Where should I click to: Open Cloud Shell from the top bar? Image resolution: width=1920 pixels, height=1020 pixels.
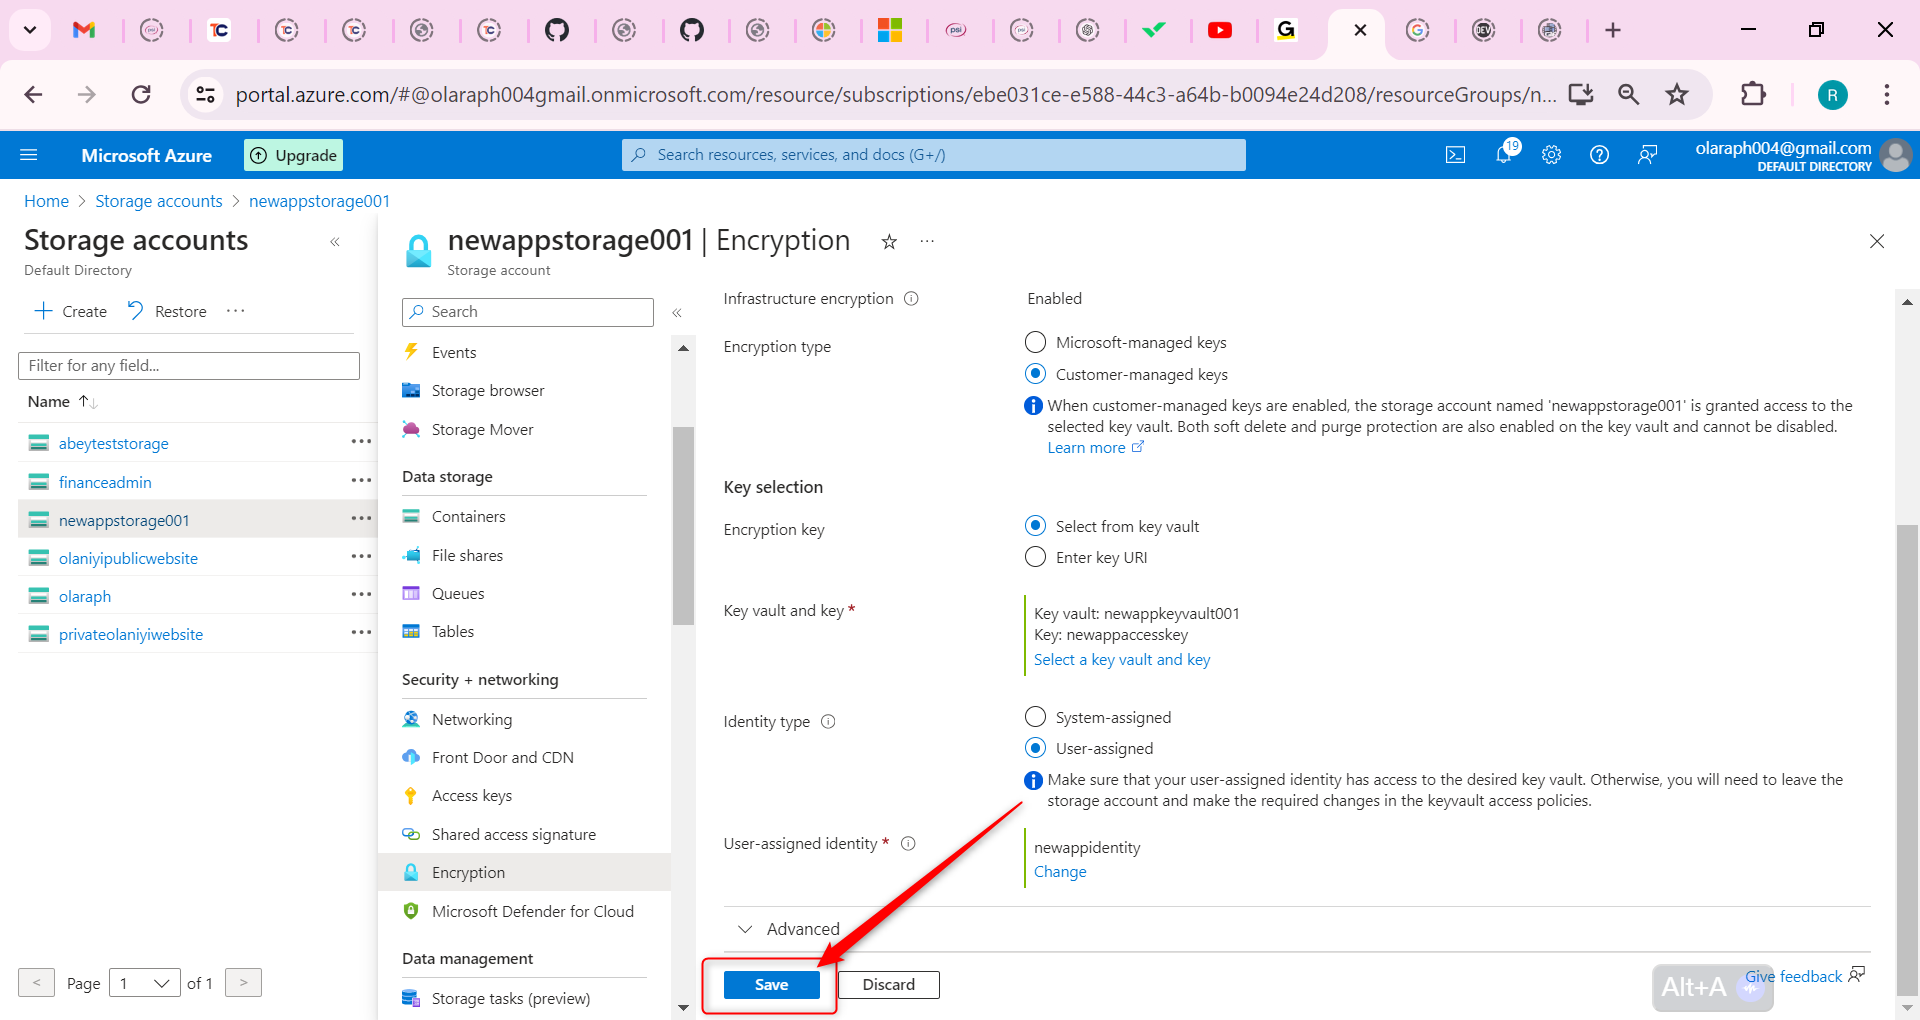(x=1456, y=155)
